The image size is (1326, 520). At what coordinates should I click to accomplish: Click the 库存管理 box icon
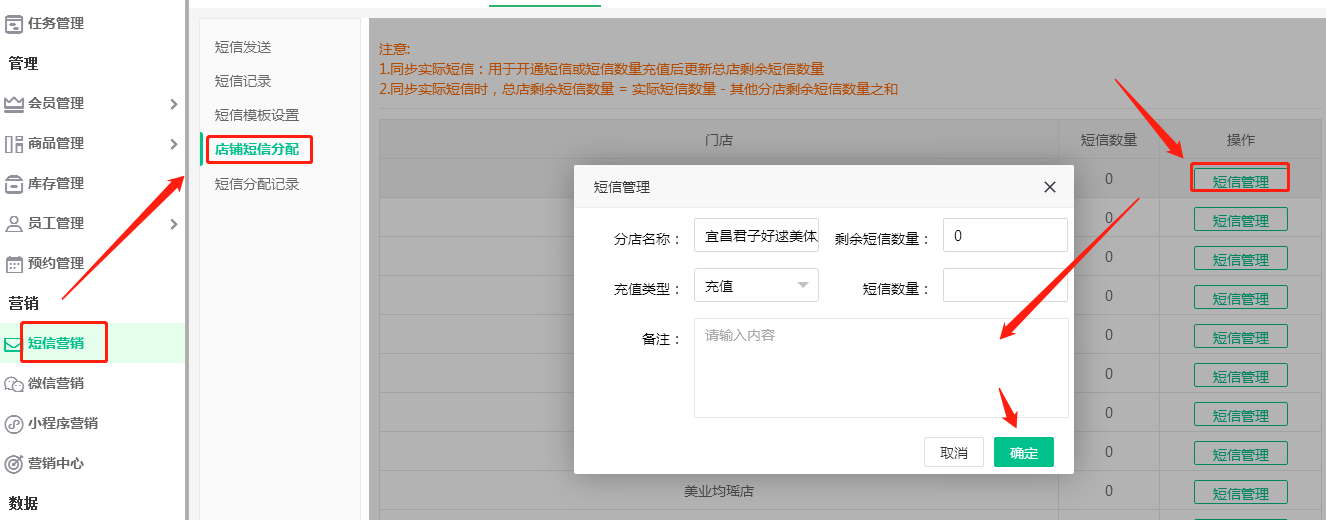coord(14,183)
